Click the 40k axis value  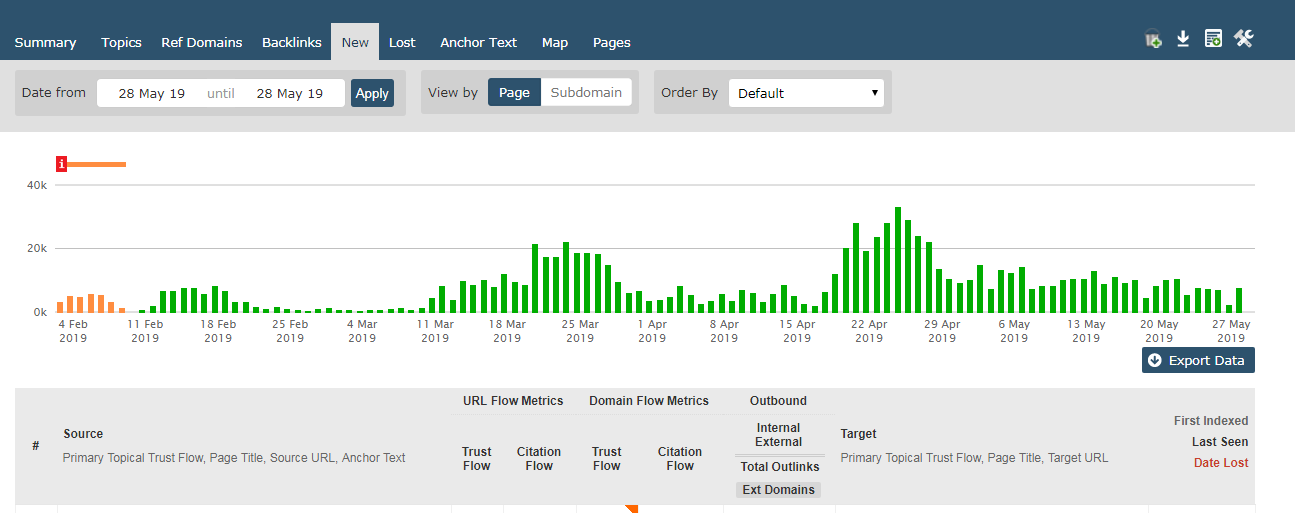pyautogui.click(x=37, y=185)
